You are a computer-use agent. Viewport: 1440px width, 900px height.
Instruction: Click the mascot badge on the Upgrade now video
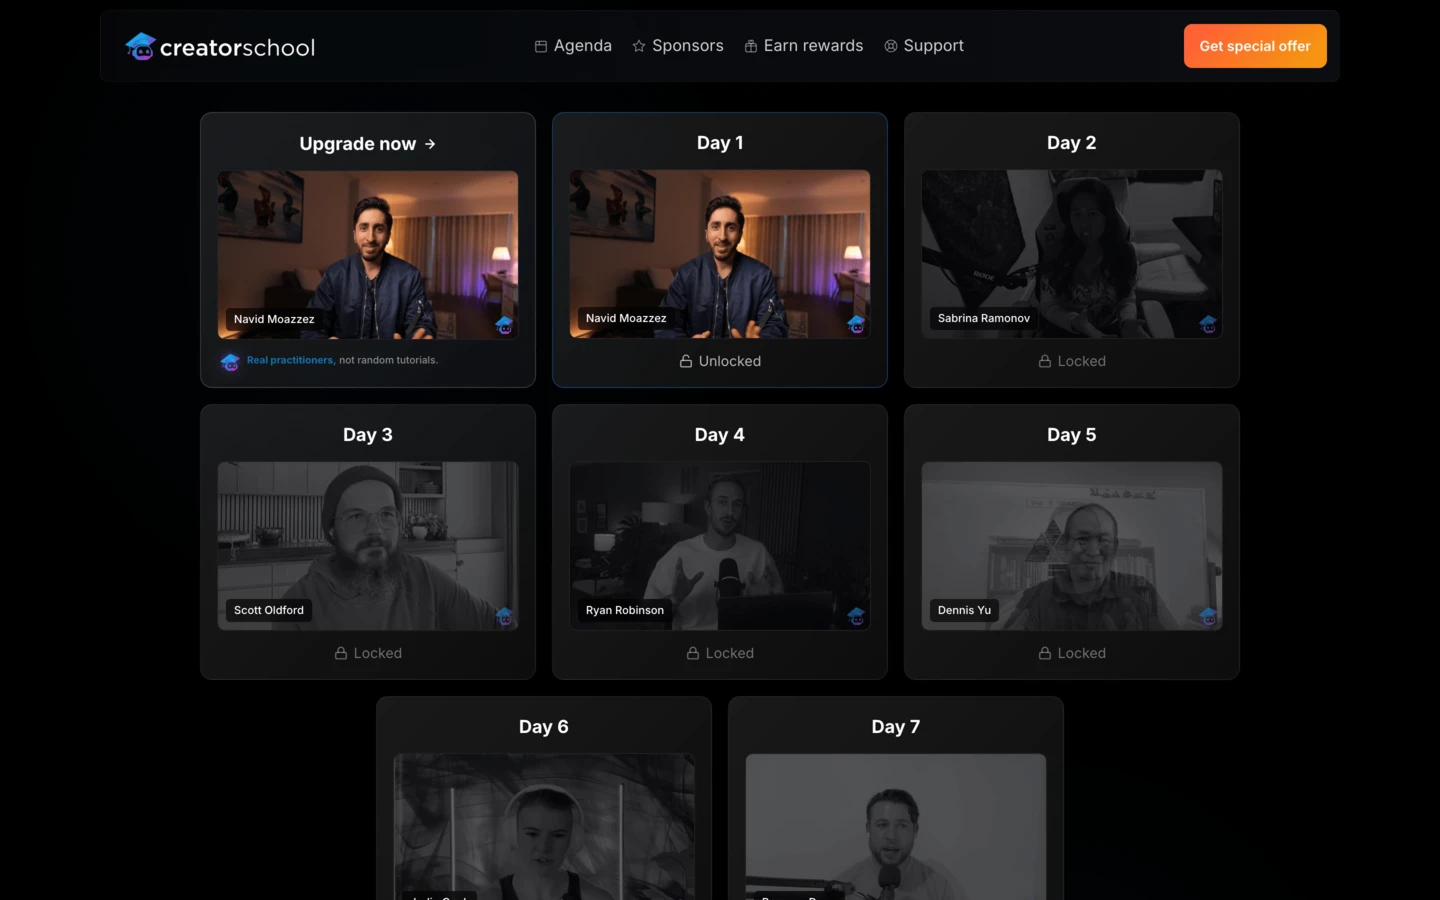[x=504, y=324]
